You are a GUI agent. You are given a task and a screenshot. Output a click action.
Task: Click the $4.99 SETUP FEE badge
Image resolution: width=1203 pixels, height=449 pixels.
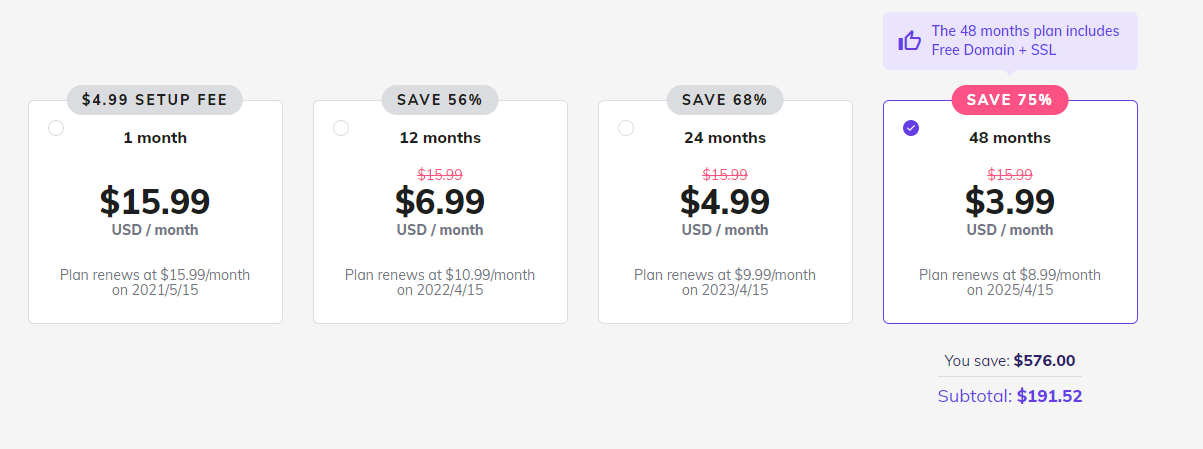click(155, 100)
